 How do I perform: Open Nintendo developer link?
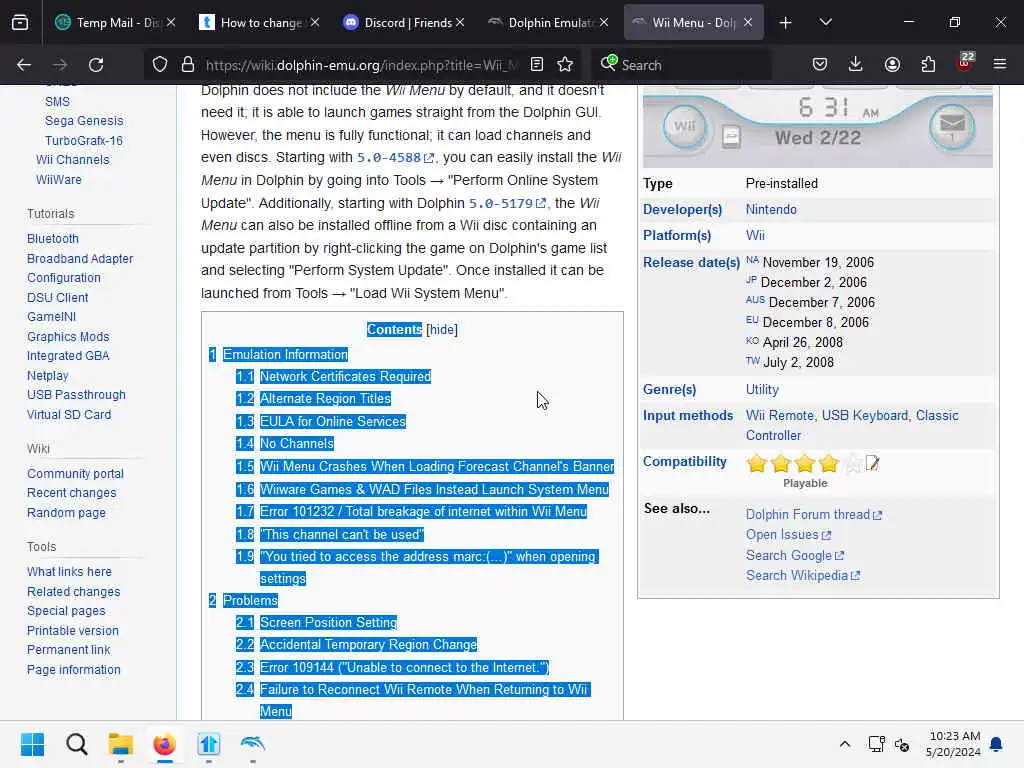771,210
